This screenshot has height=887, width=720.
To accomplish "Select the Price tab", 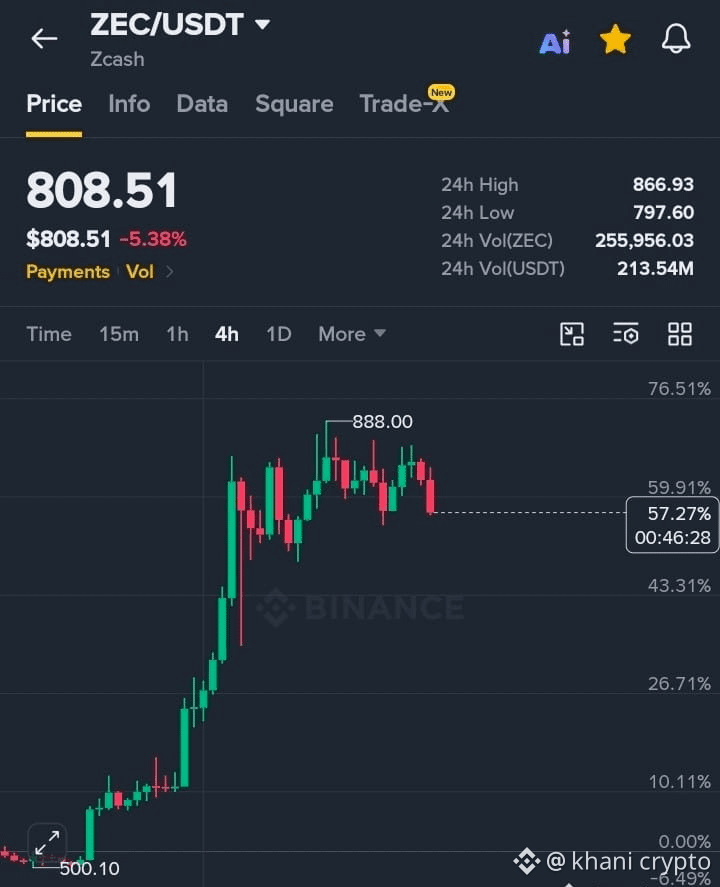I will tap(54, 104).
